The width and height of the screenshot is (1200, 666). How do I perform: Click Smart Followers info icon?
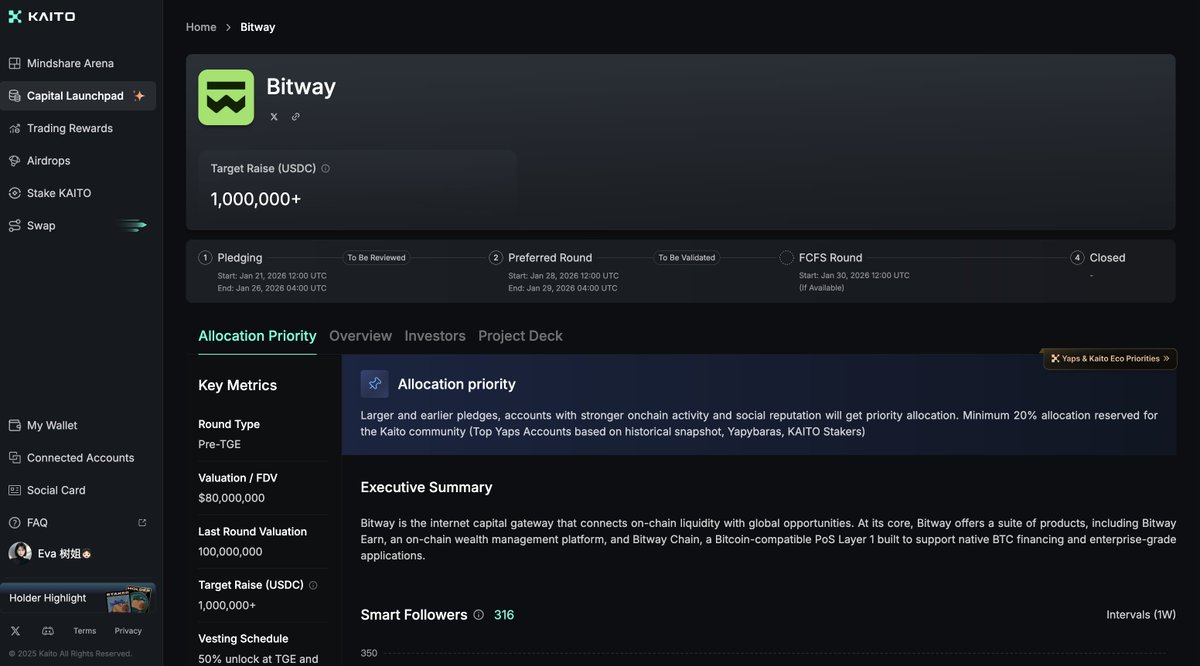pos(479,615)
